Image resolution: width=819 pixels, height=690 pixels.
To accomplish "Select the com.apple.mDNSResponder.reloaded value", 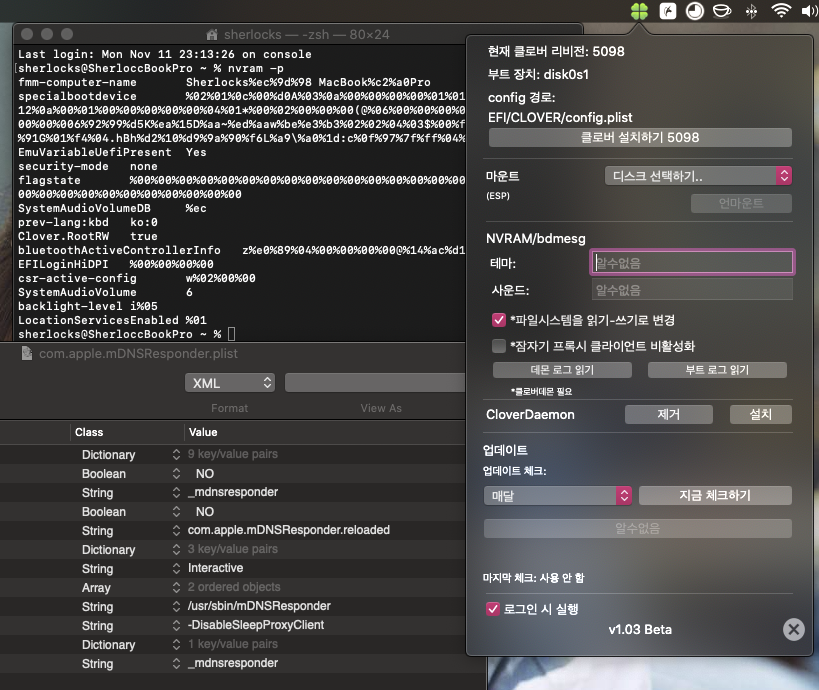I will coord(289,530).
